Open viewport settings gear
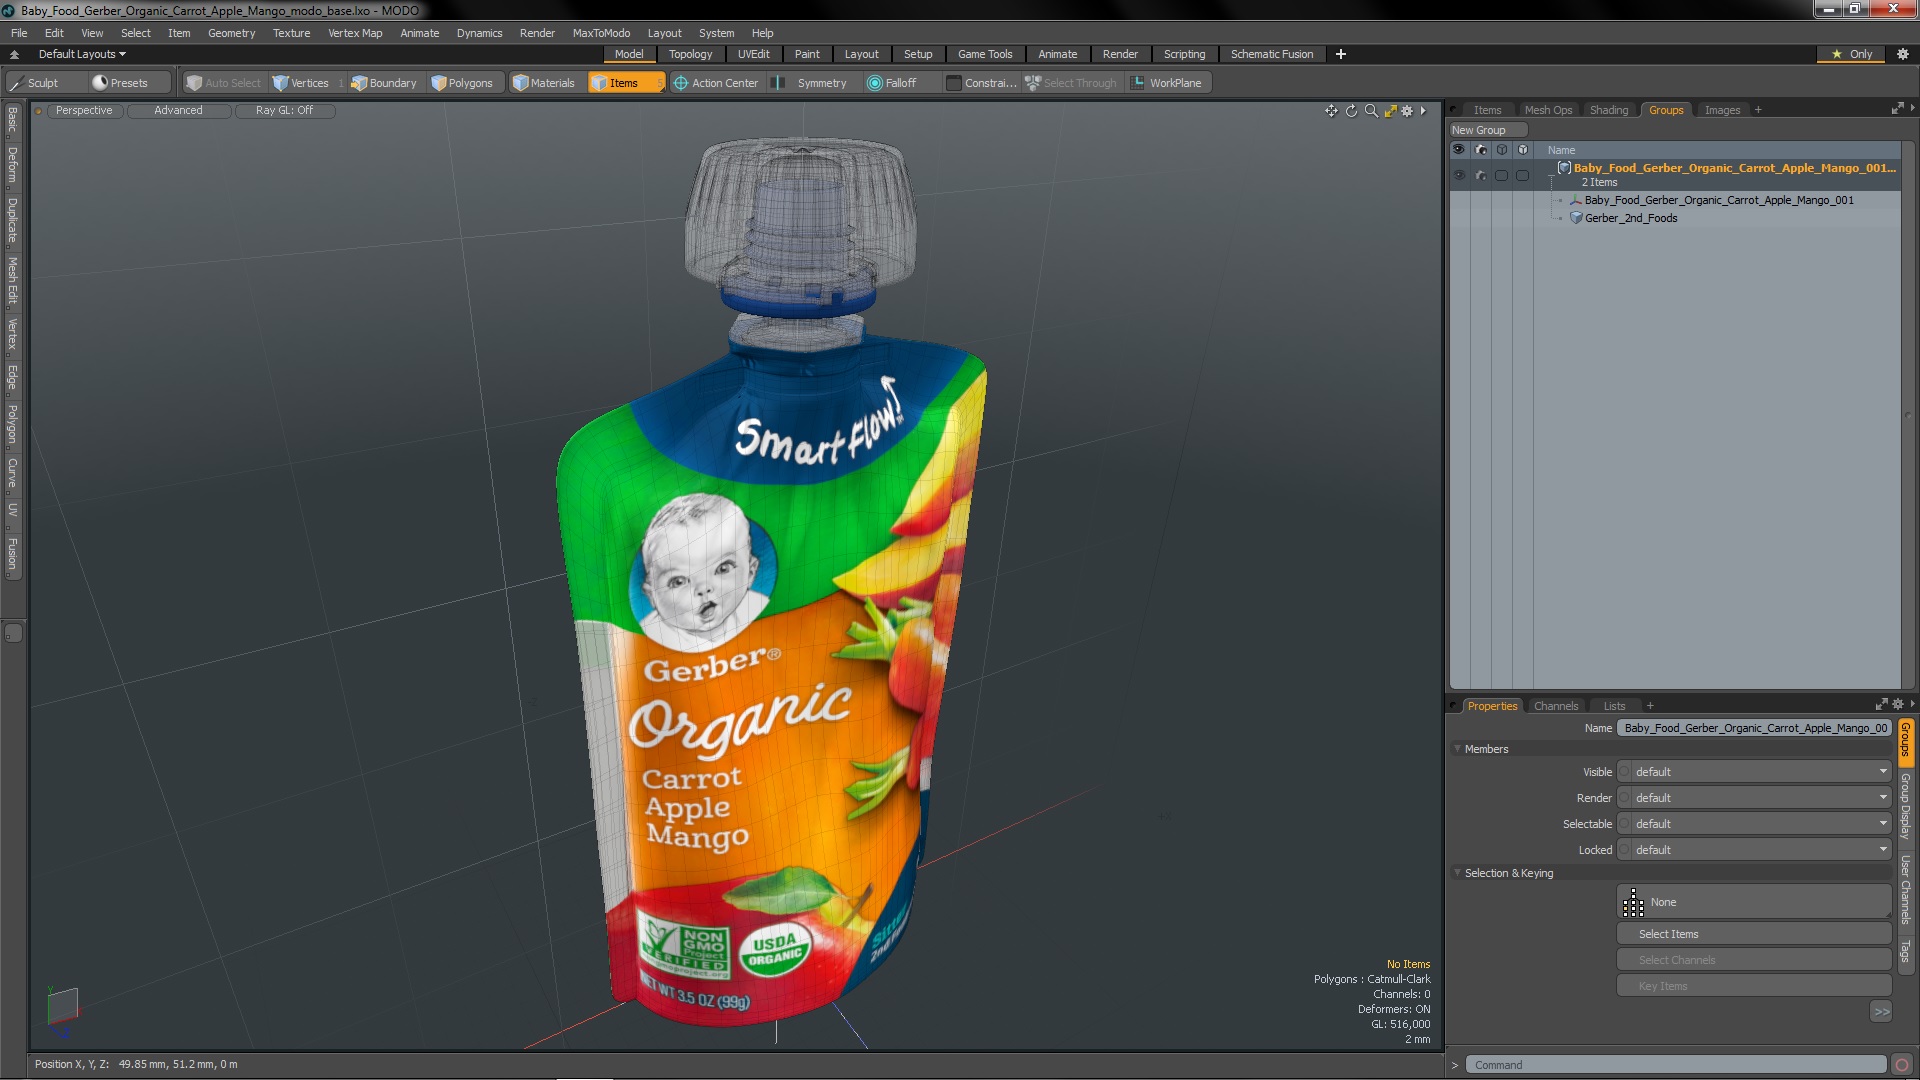The height and width of the screenshot is (1080, 1920). 1408,111
